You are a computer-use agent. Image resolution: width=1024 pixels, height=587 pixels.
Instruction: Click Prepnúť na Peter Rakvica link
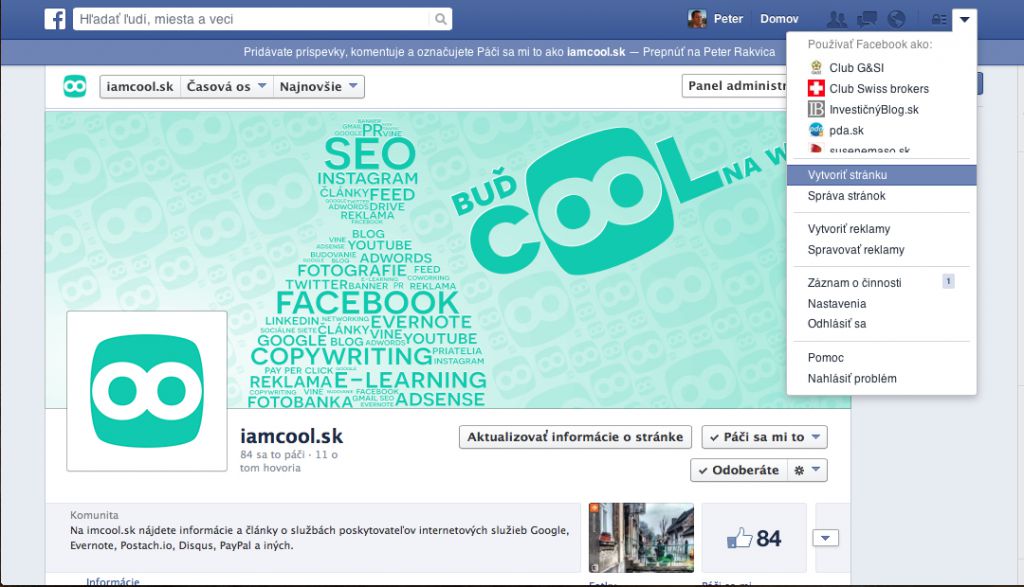tap(709, 52)
